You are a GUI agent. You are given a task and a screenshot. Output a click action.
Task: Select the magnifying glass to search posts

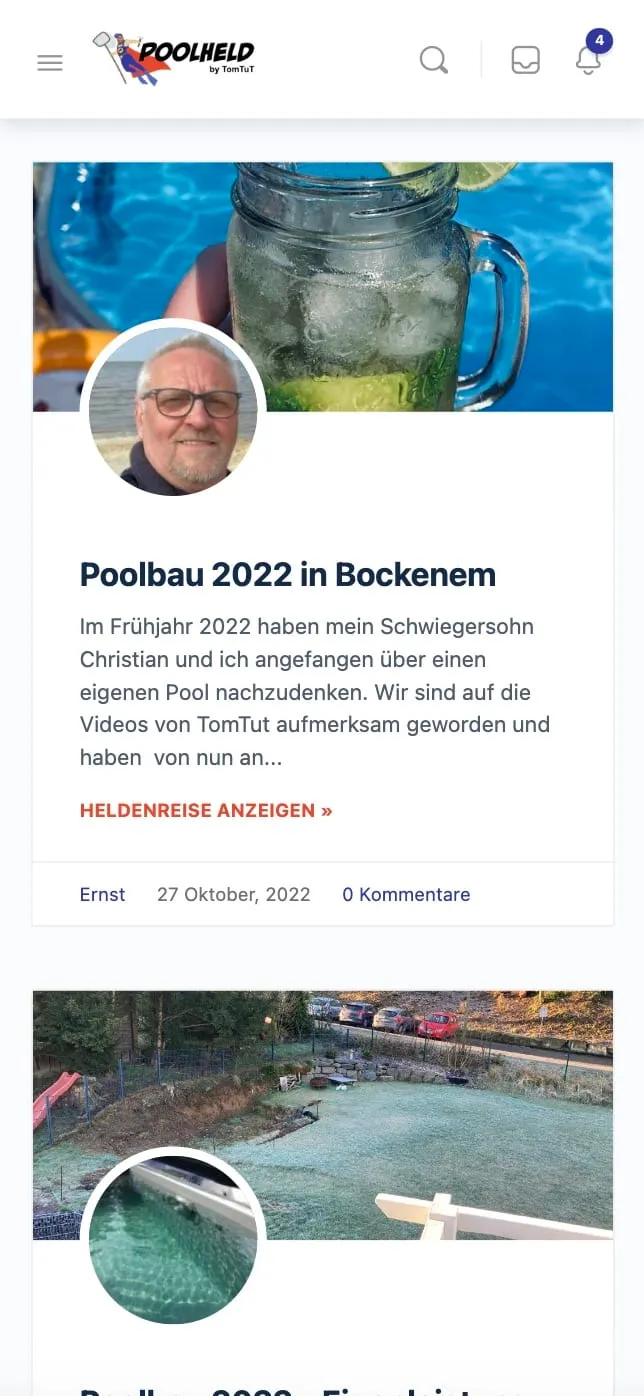(x=433, y=60)
